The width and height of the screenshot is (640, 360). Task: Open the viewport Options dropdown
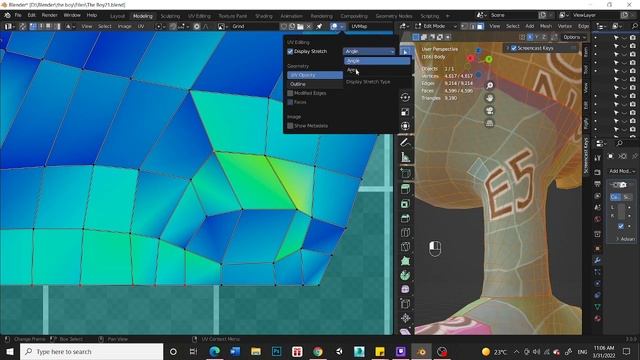pos(574,37)
